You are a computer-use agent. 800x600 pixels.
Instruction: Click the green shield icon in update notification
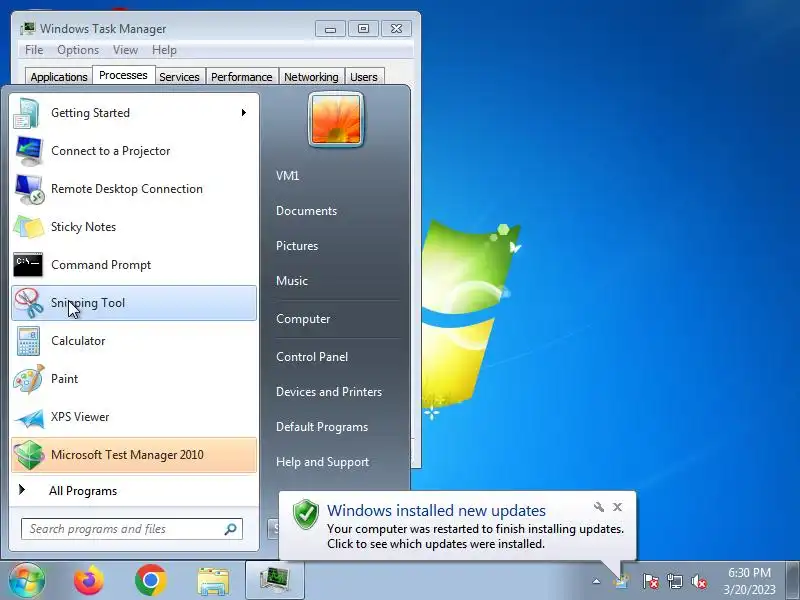coord(306,514)
